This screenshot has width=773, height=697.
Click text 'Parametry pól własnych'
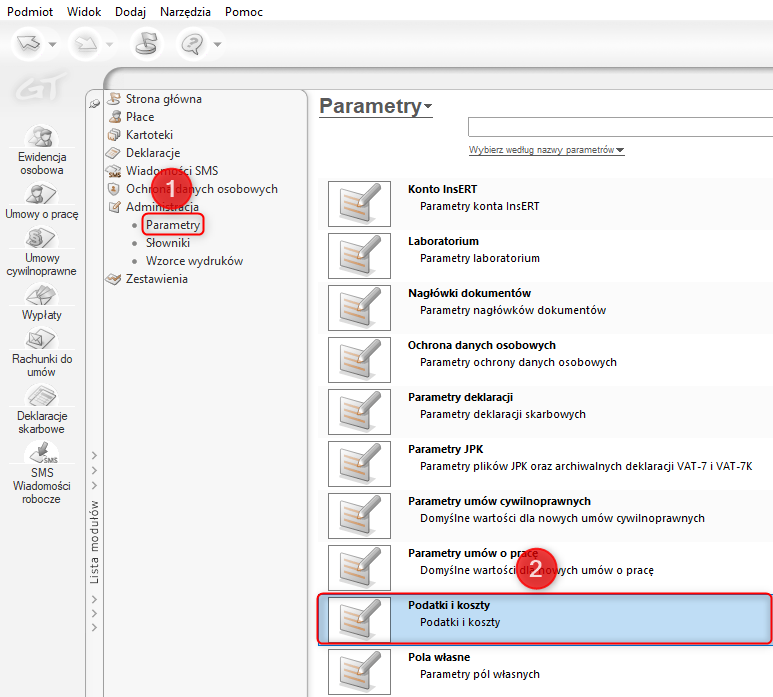[480, 674]
